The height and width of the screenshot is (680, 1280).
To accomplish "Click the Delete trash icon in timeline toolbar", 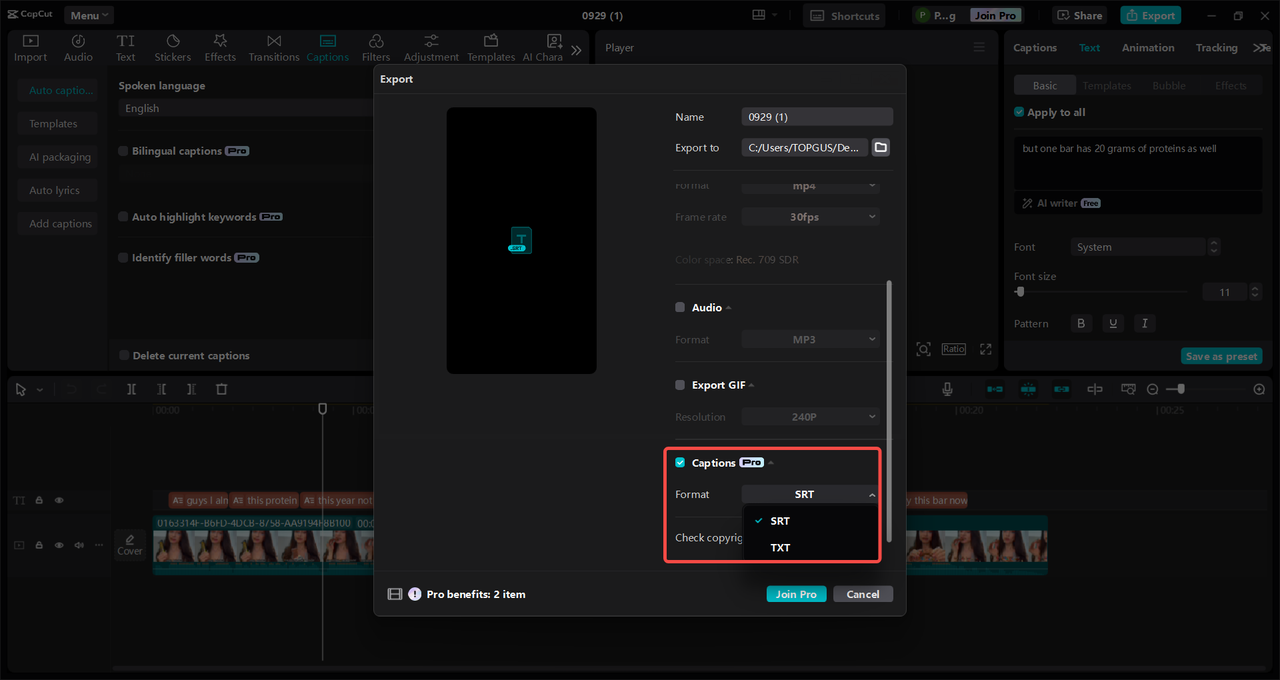I will tap(222, 389).
